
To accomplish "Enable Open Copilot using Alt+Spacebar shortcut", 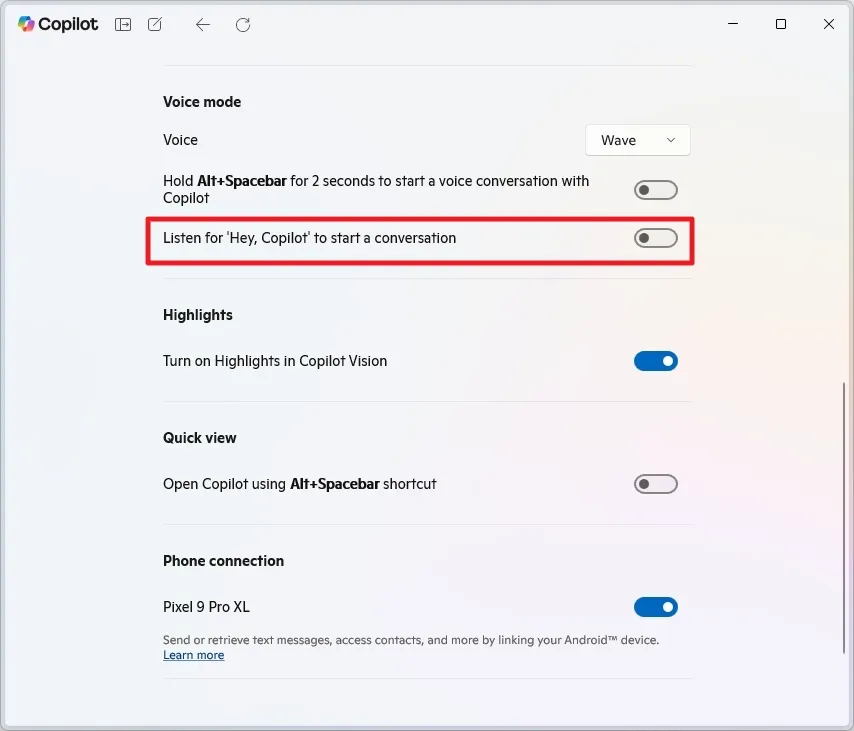I will coord(656,484).
